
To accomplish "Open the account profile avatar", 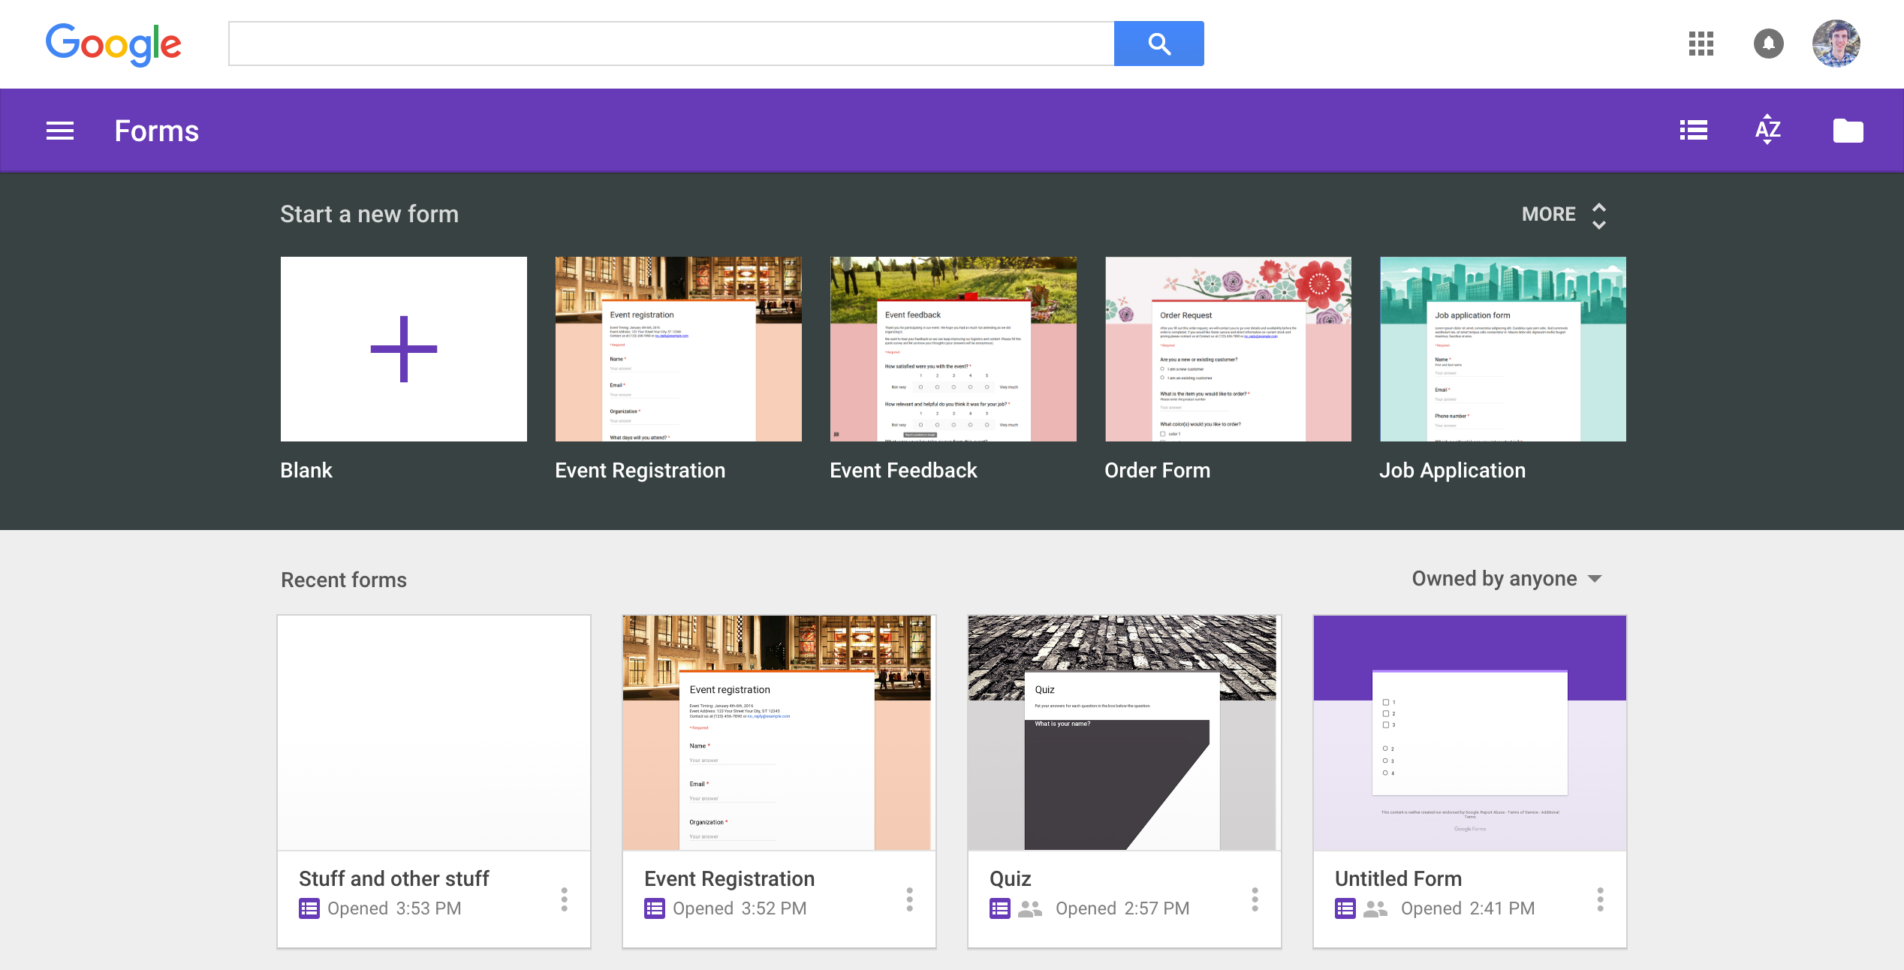I will (x=1836, y=43).
